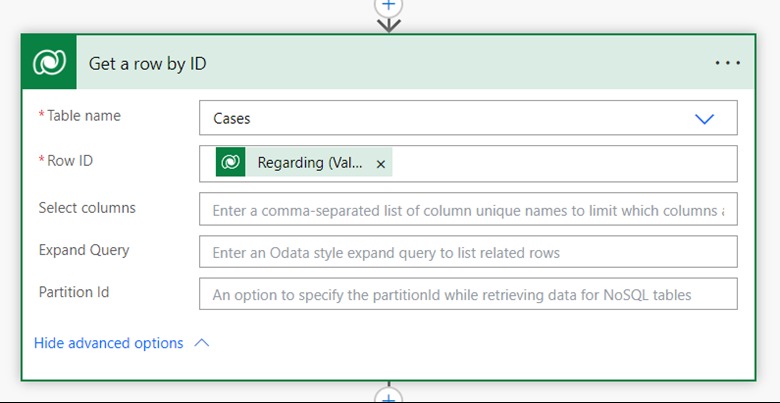This screenshot has height=403, width=780.
Task: Click the Get a row by ID title
Action: pos(147,64)
